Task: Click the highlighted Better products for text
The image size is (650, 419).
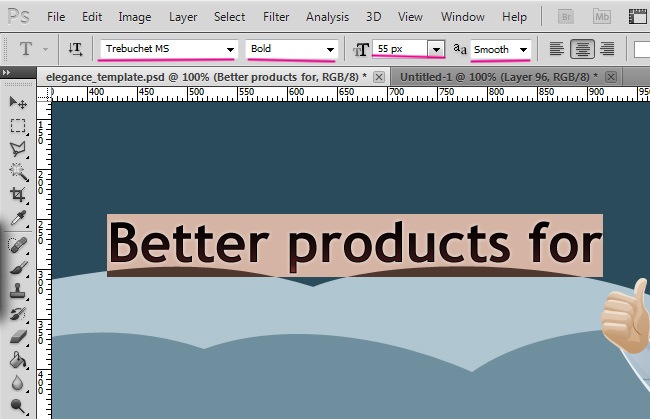Action: point(355,245)
